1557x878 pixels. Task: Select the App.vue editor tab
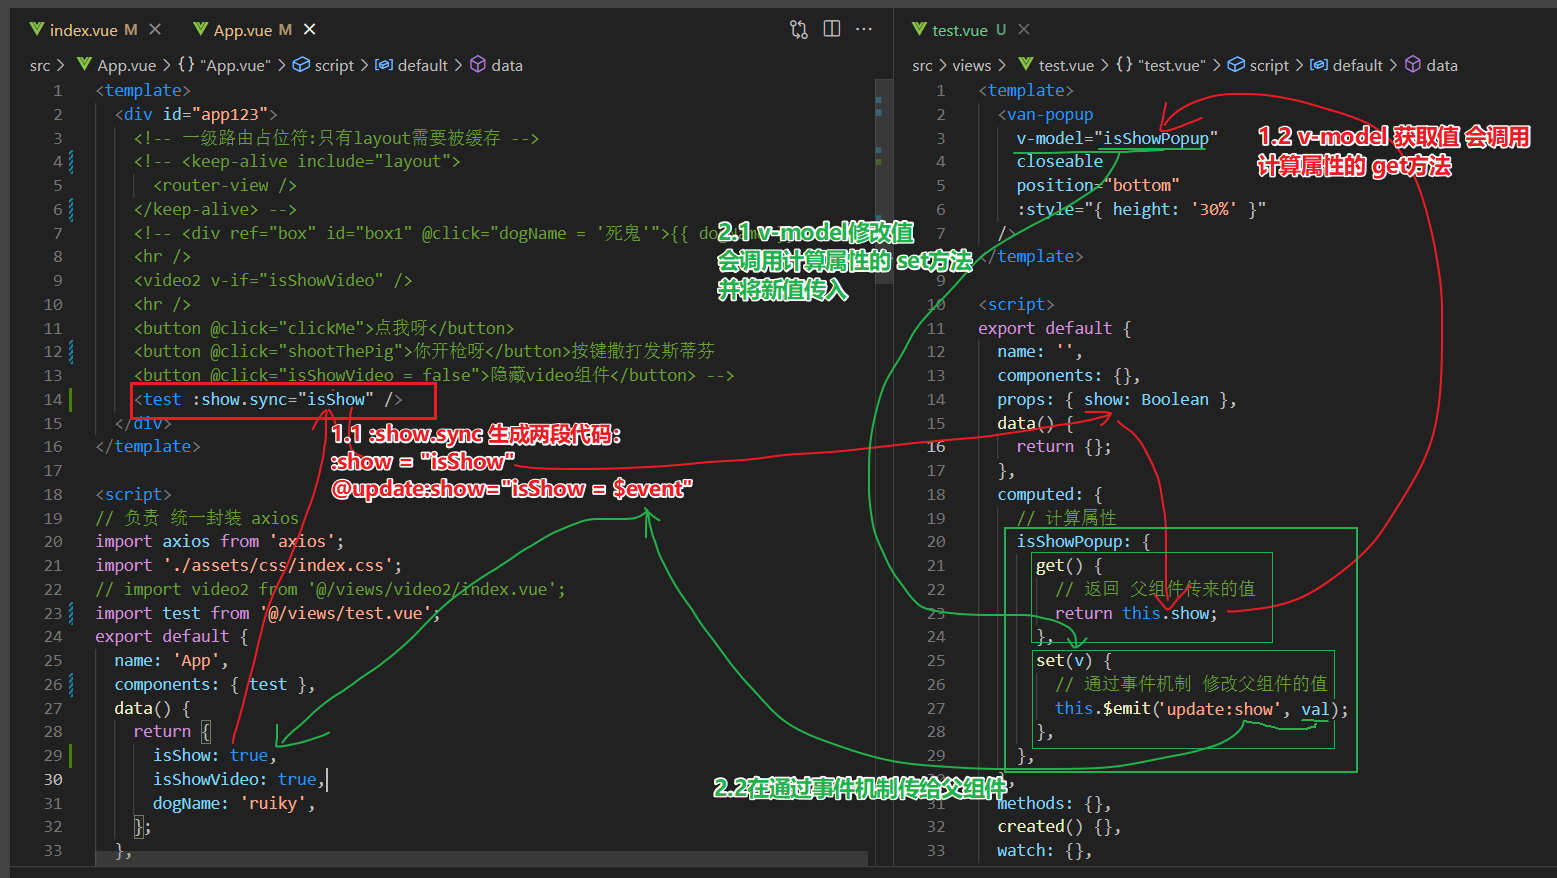tap(242, 30)
